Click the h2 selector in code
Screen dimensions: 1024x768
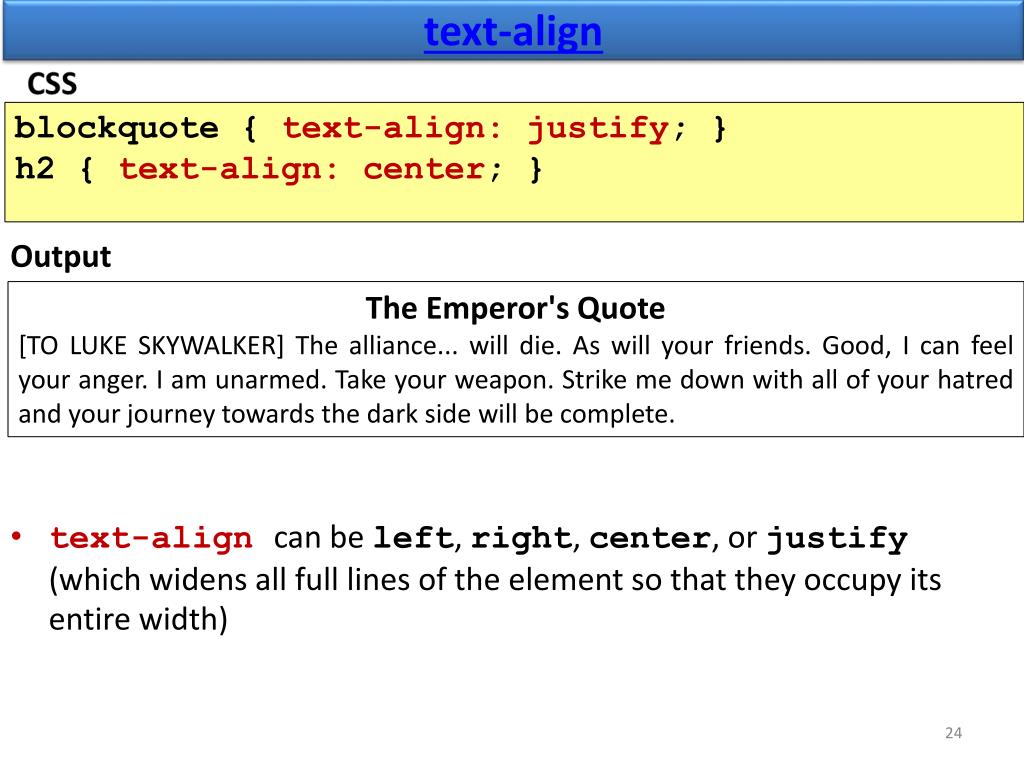pos(35,169)
